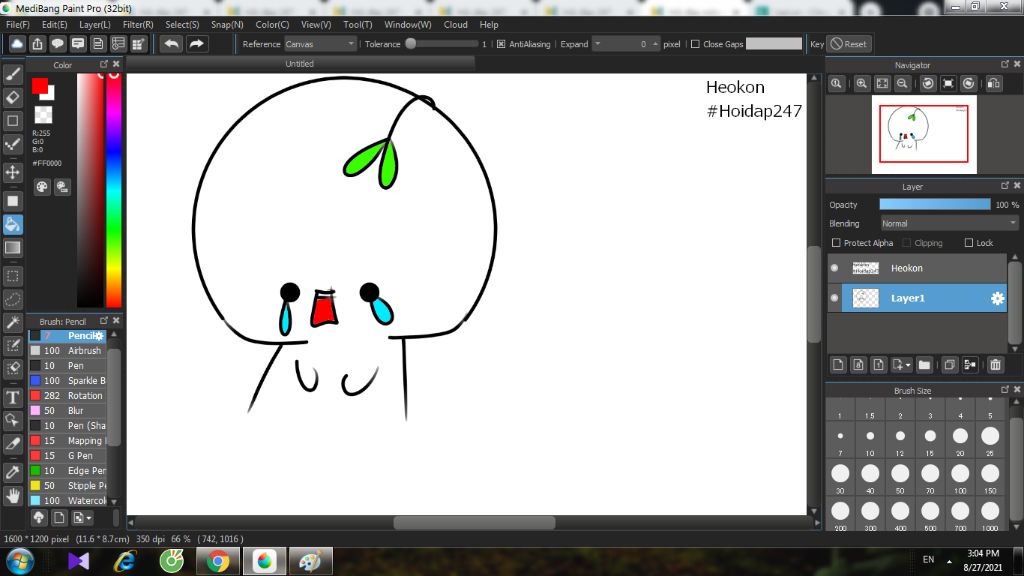Enable the Close Gaps checkbox

[x=695, y=44]
